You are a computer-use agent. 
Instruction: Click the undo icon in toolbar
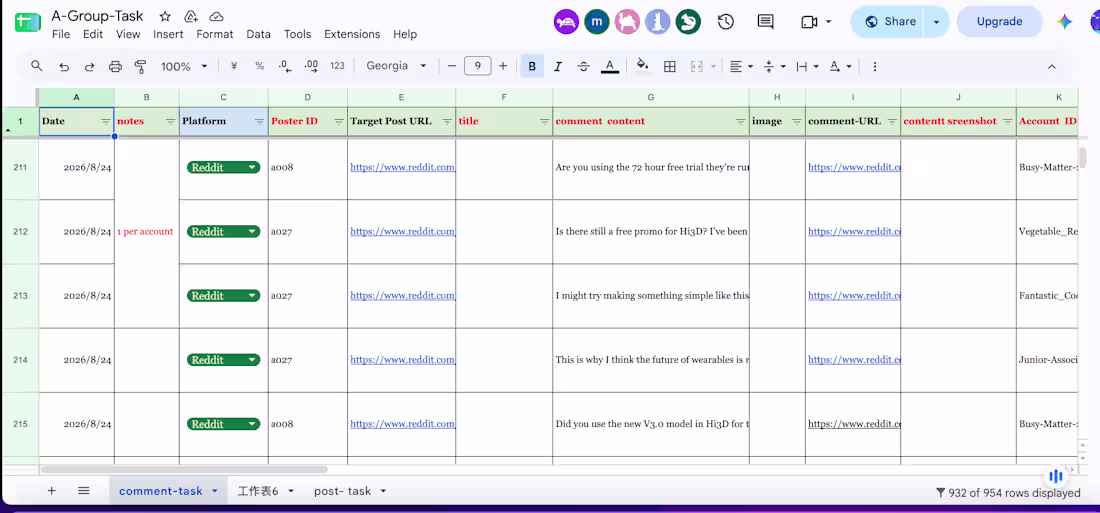tap(64, 67)
